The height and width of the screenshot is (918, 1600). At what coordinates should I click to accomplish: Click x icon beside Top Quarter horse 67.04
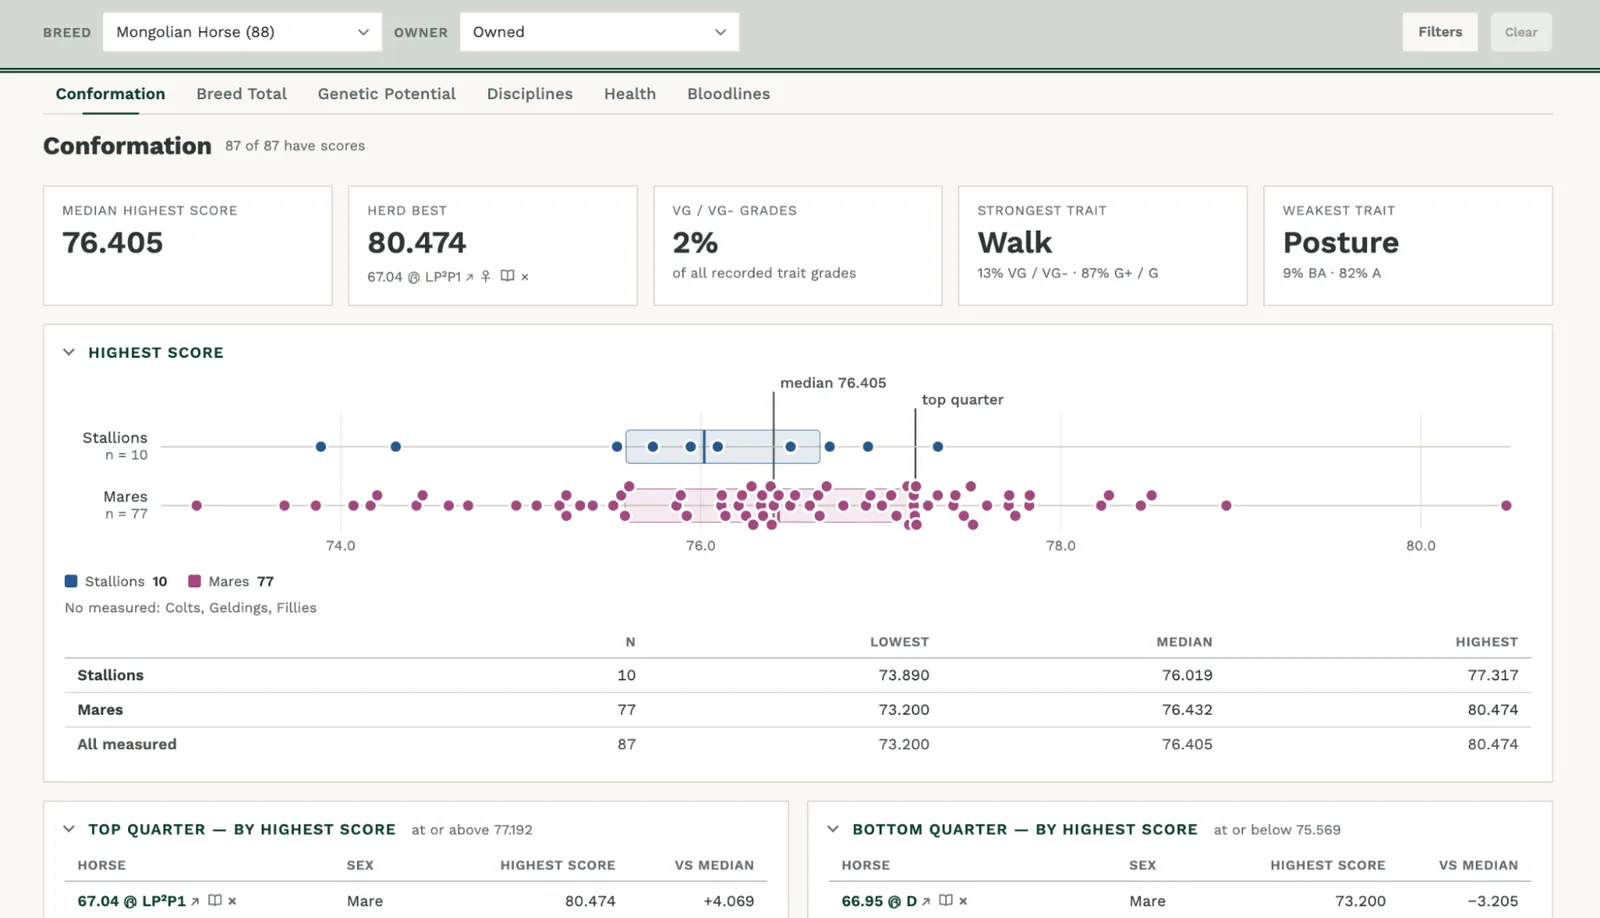(x=232, y=901)
